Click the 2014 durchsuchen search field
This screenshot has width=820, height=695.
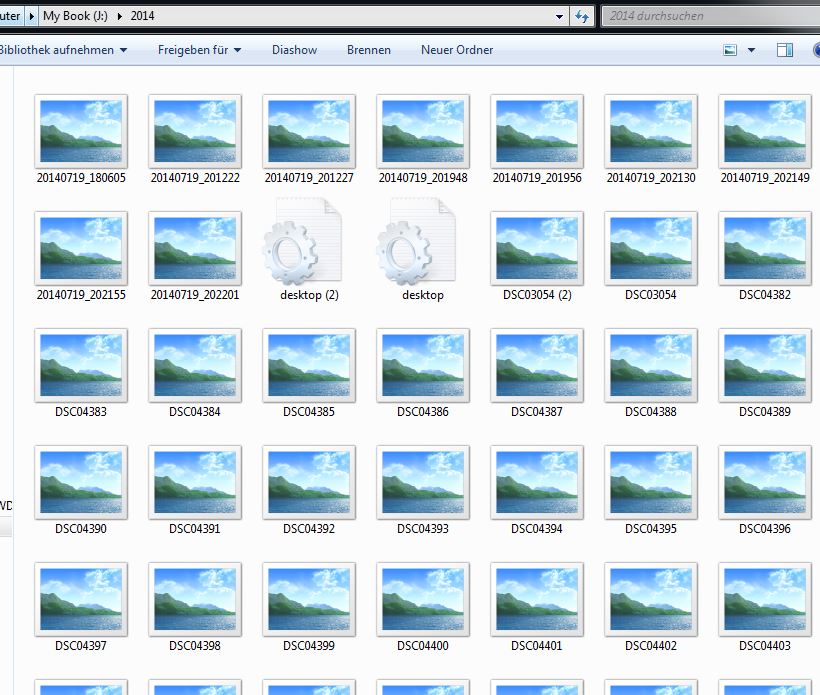[x=711, y=16]
